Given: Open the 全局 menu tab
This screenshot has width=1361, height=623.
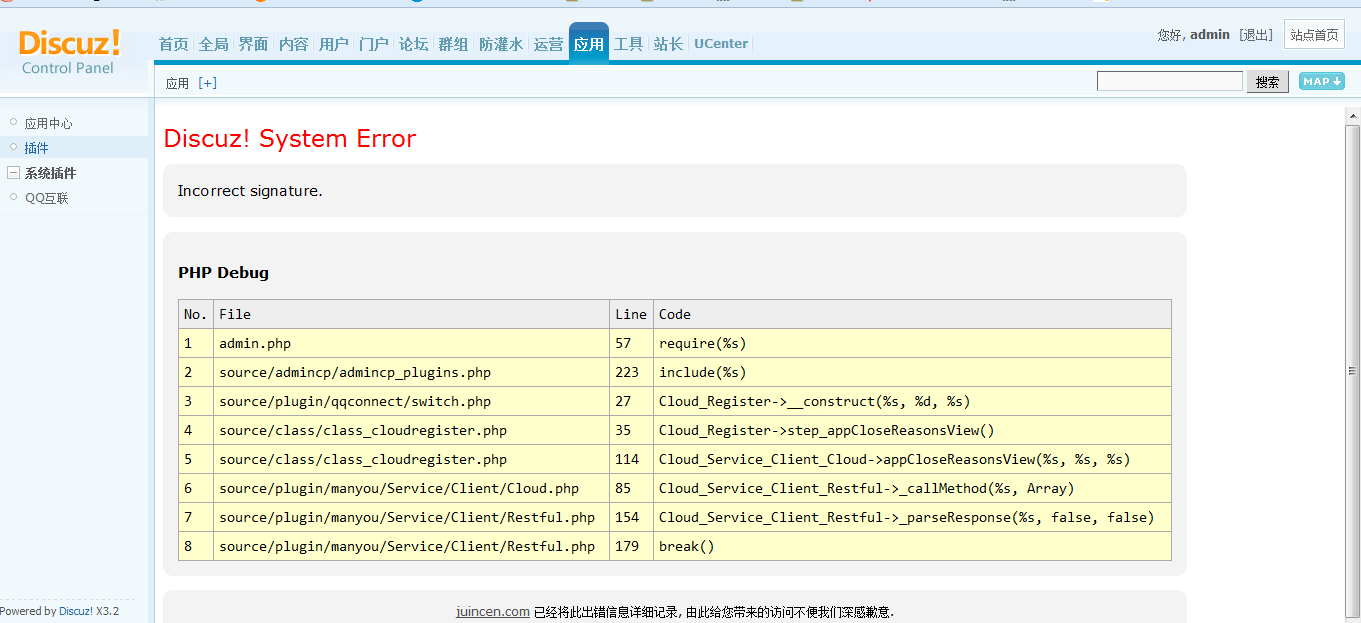Looking at the screenshot, I should [213, 44].
